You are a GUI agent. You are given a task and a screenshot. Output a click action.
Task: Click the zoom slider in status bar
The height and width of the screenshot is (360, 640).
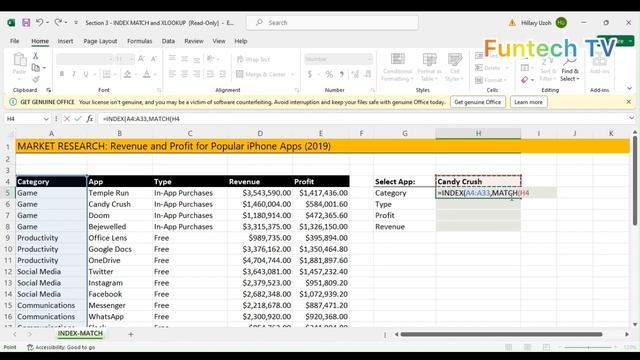[589, 347]
